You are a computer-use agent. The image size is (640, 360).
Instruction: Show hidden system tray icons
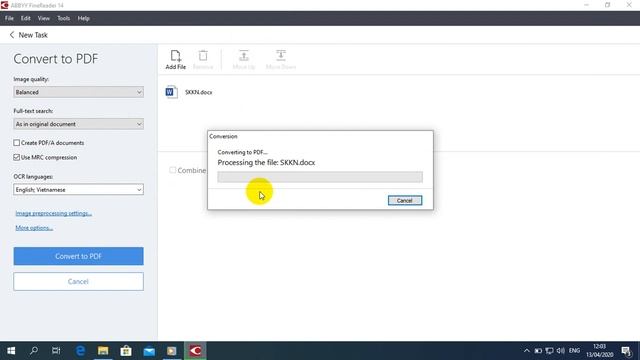click(x=527, y=351)
